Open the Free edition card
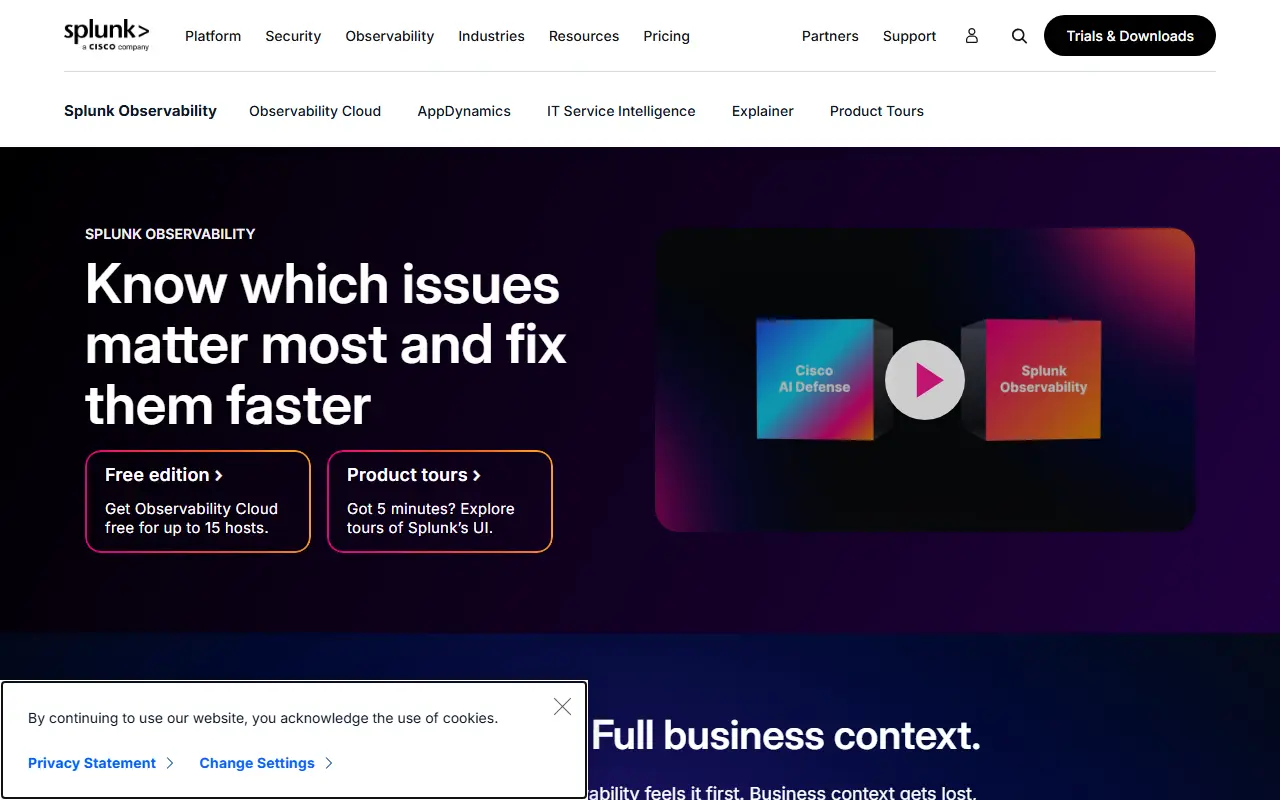 [x=198, y=501]
